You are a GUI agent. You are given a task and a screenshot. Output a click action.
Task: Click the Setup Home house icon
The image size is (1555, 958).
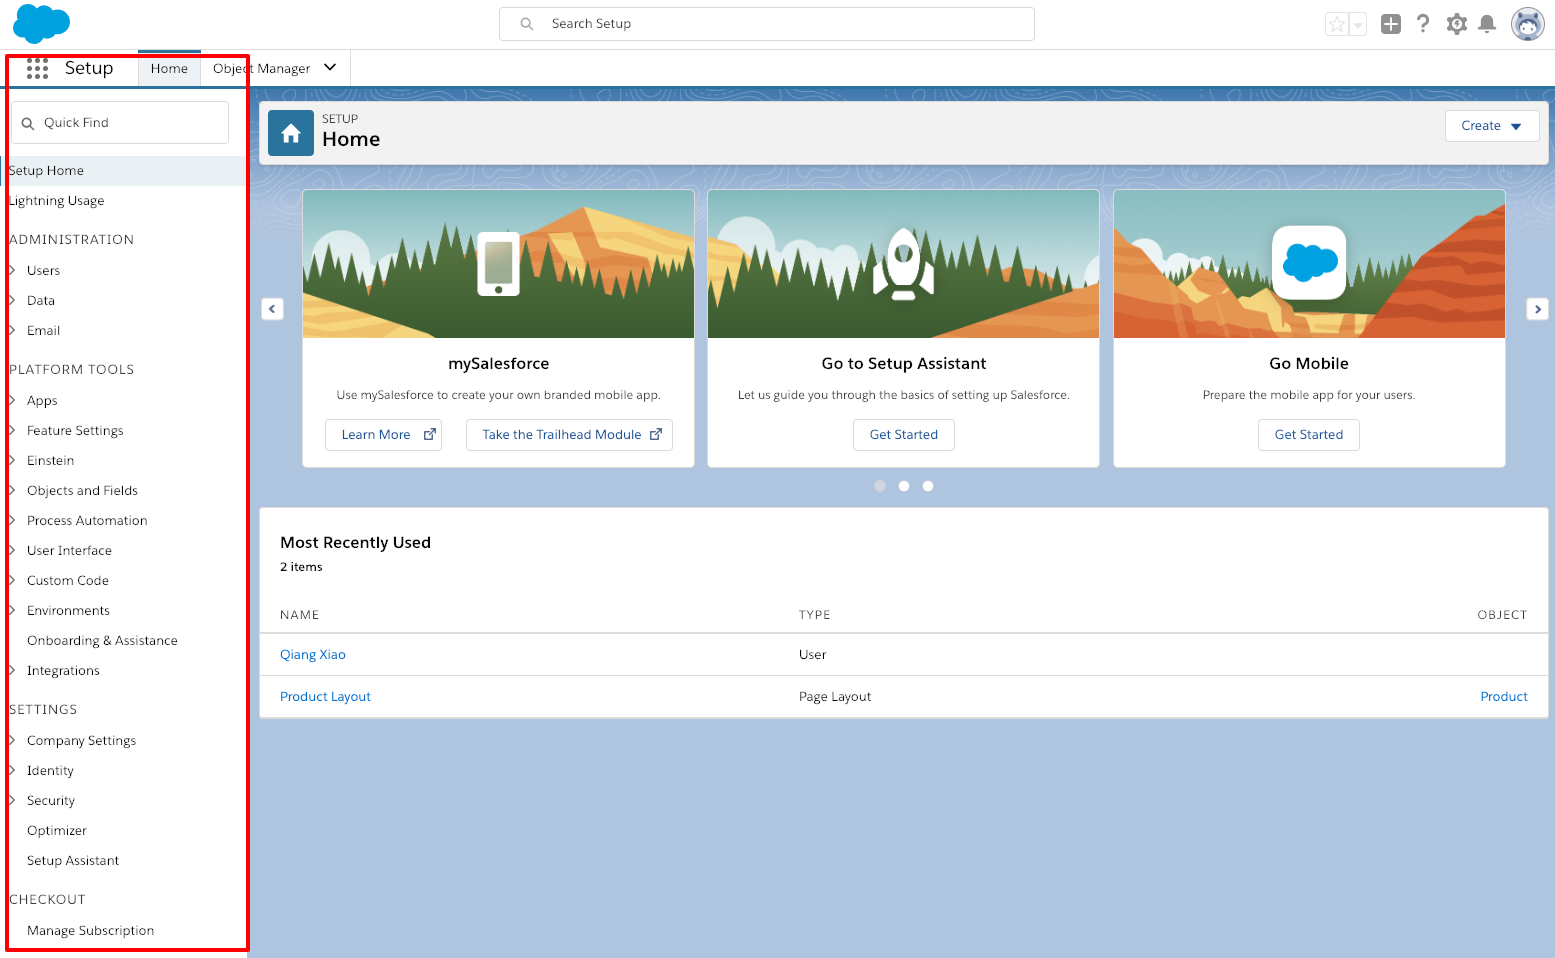291,133
